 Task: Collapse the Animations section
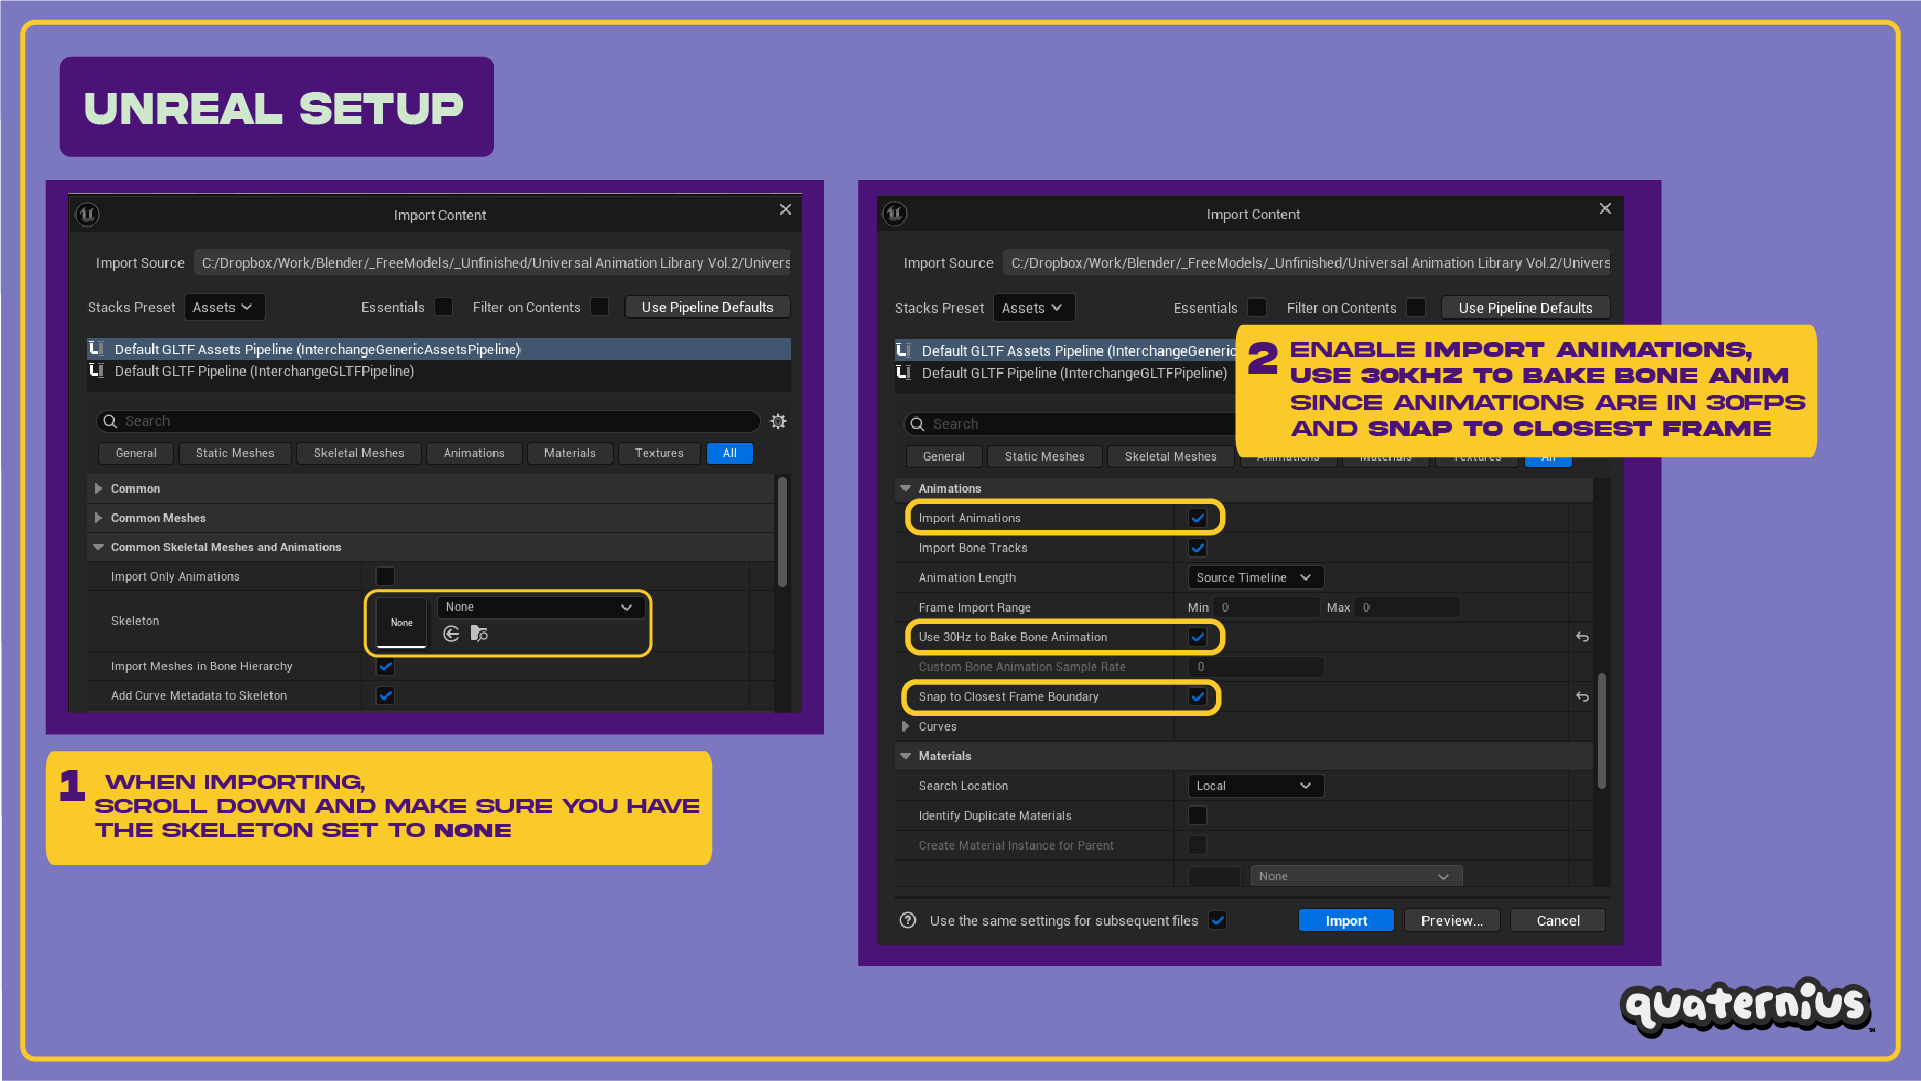(x=906, y=489)
